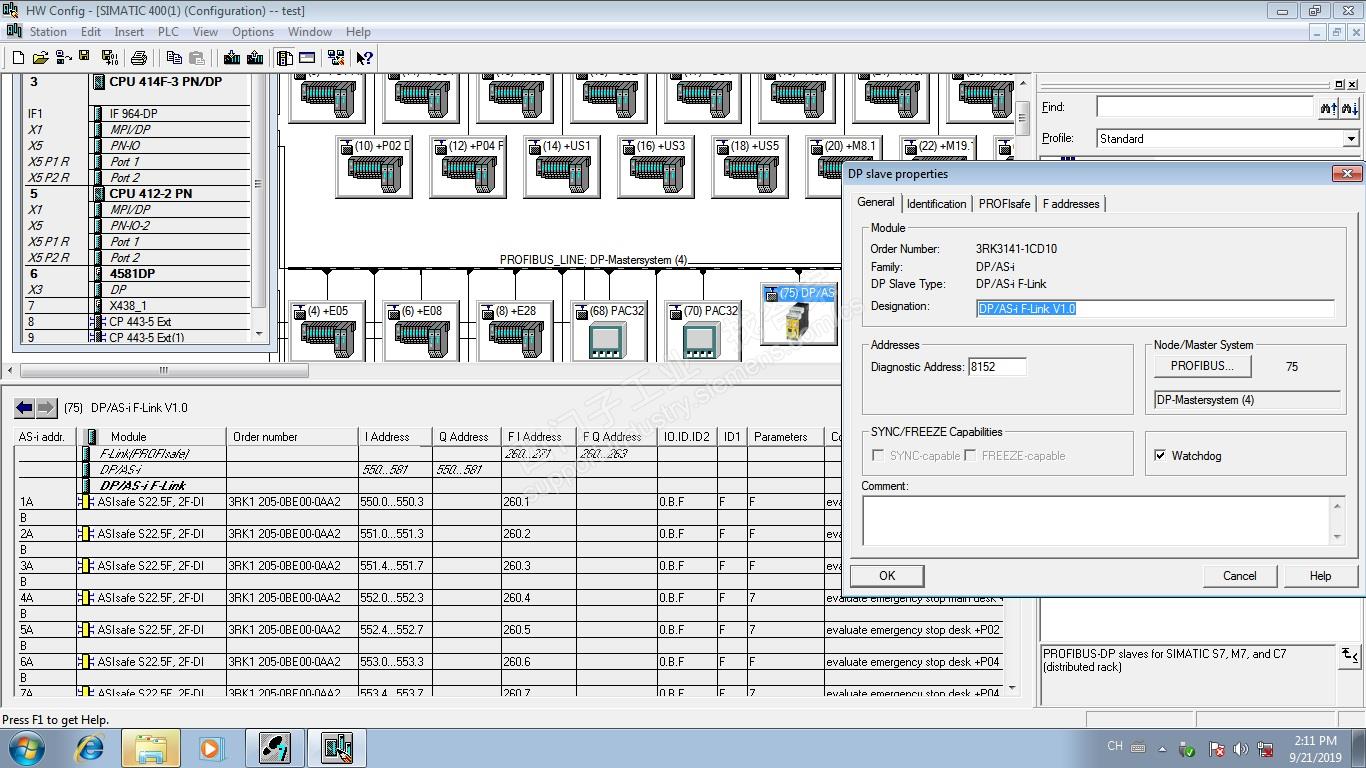Click the I Address column header
The width and height of the screenshot is (1366, 768).
pos(395,437)
